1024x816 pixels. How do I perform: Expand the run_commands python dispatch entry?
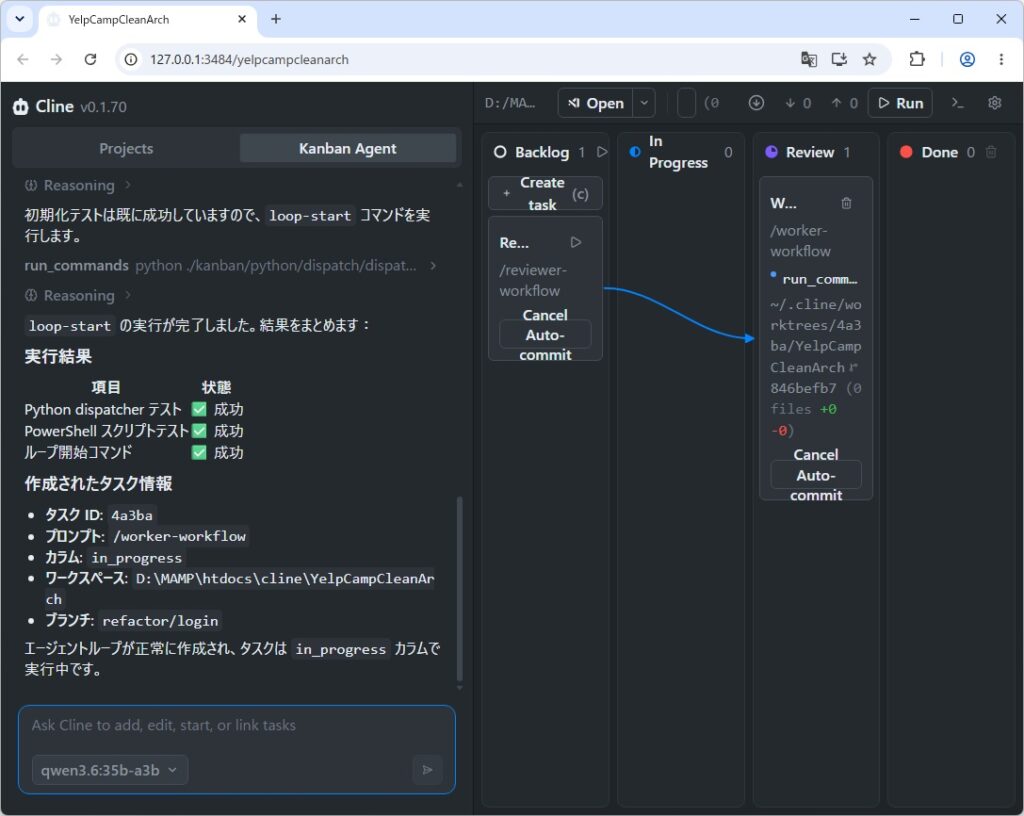230,266
